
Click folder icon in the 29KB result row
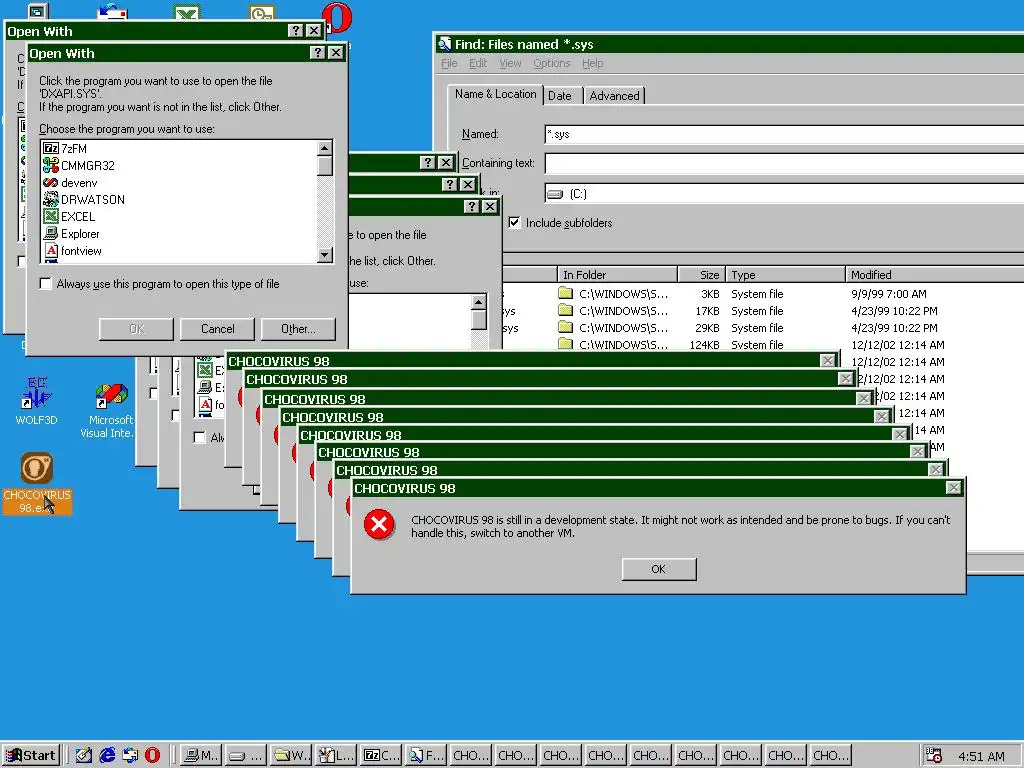click(566, 327)
